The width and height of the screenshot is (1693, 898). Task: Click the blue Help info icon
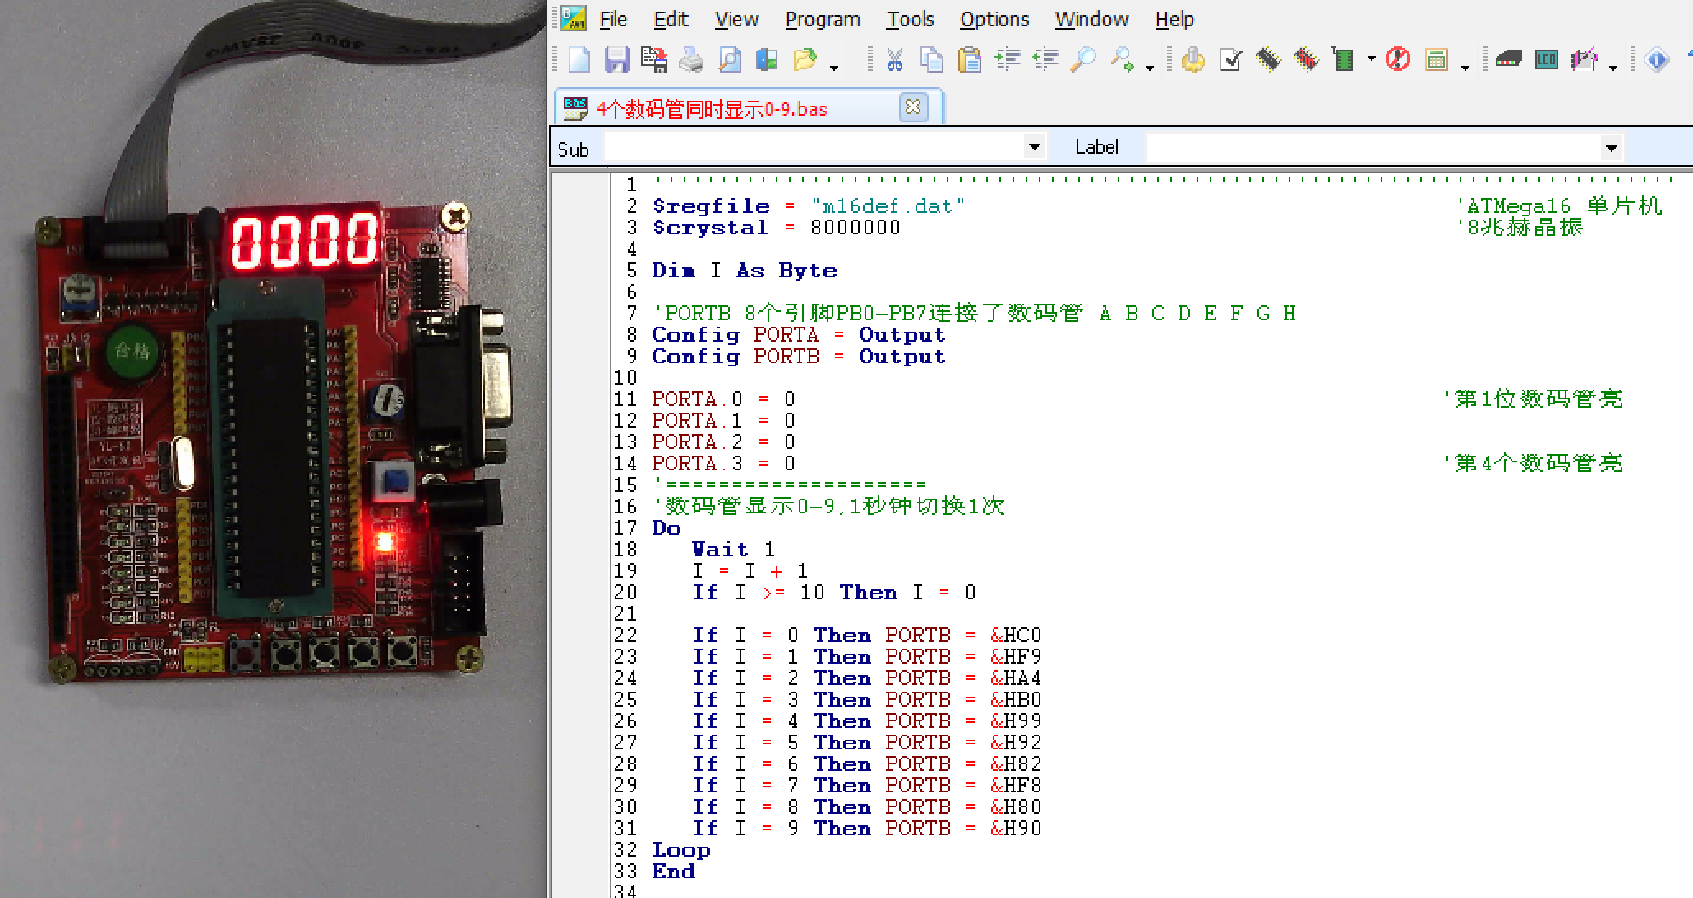tap(1657, 60)
